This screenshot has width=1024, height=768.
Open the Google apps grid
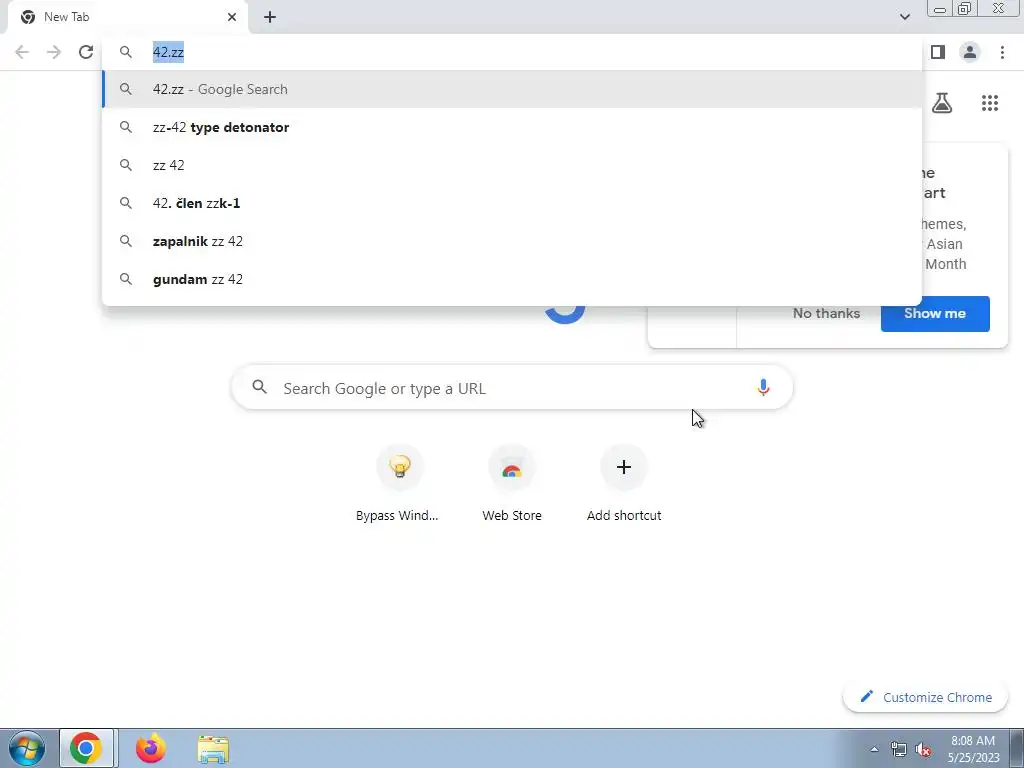click(990, 103)
